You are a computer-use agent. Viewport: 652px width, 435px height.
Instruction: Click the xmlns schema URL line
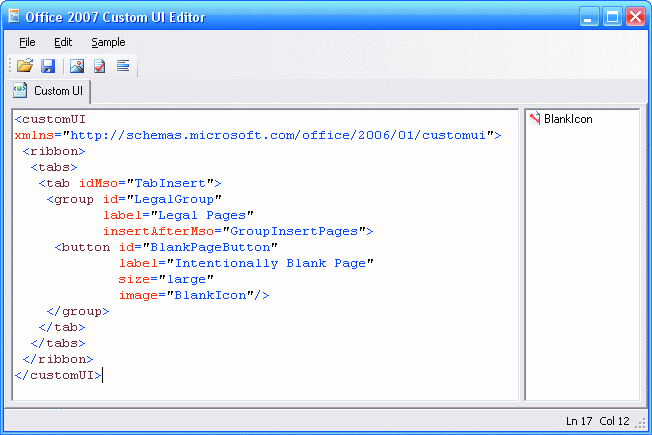pos(258,136)
